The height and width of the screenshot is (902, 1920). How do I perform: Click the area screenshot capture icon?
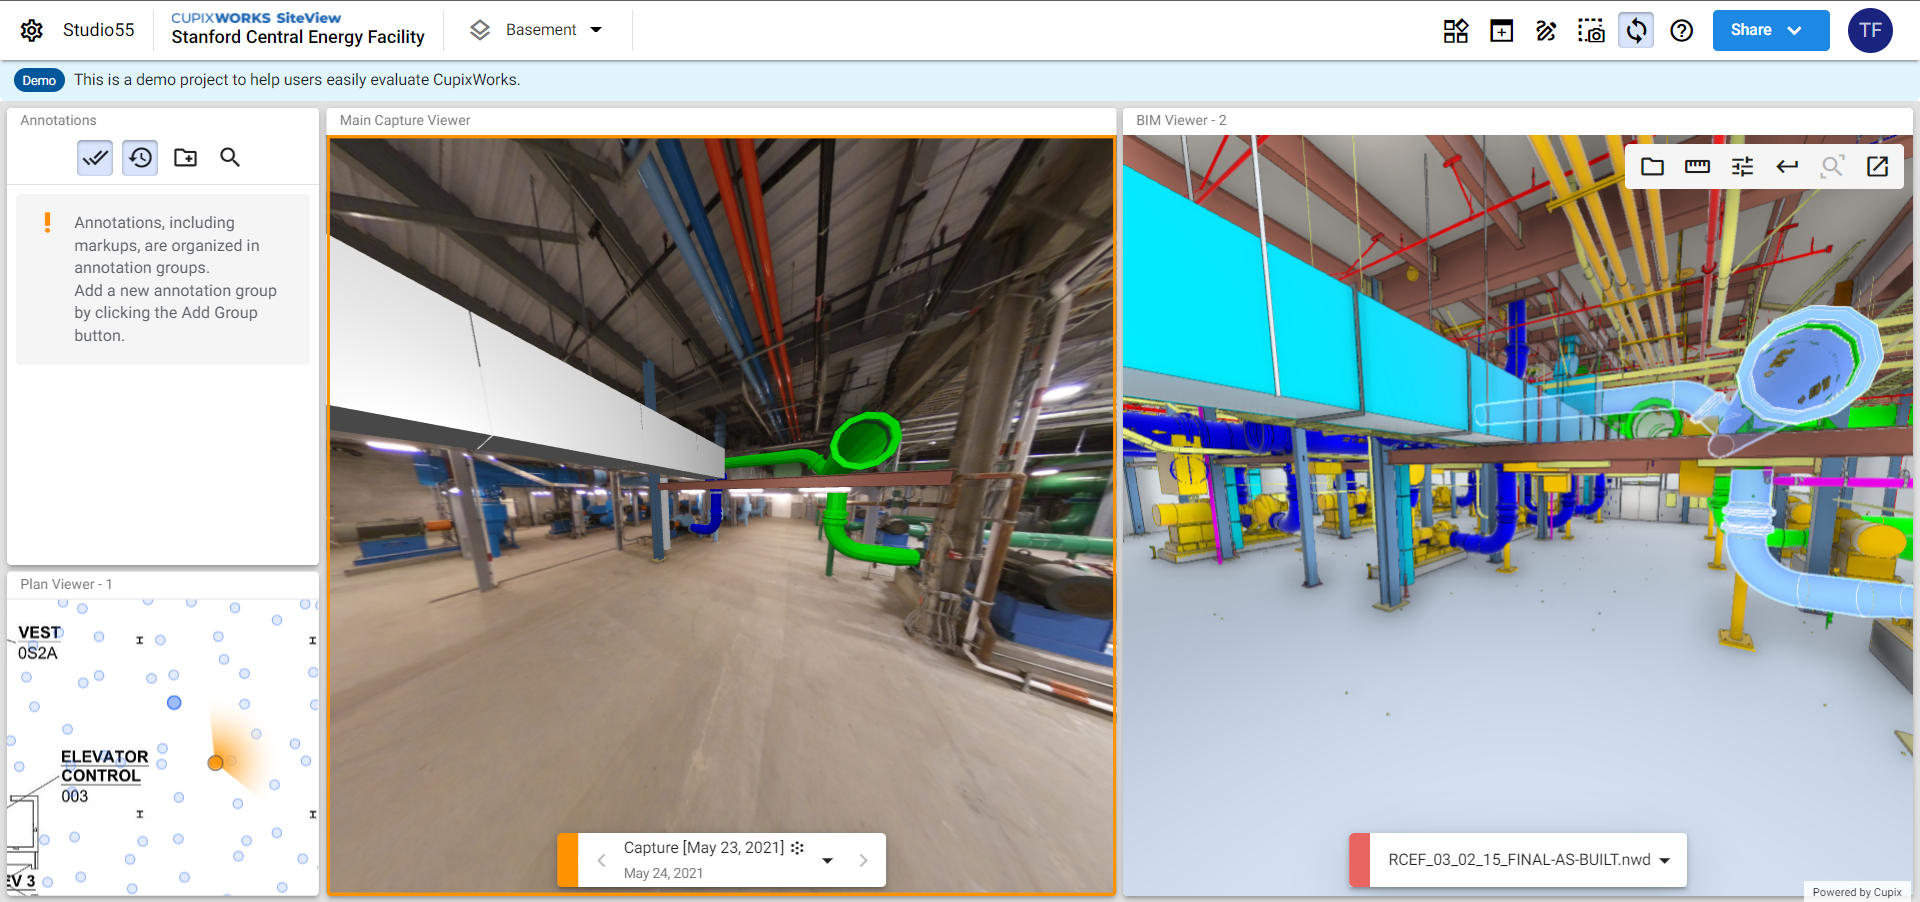point(1591,31)
